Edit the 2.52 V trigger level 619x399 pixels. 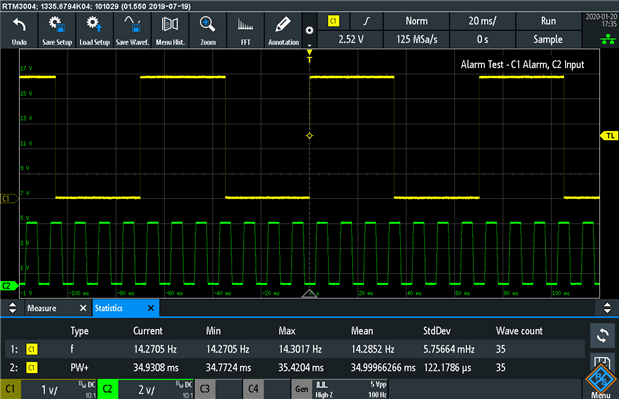point(351,39)
